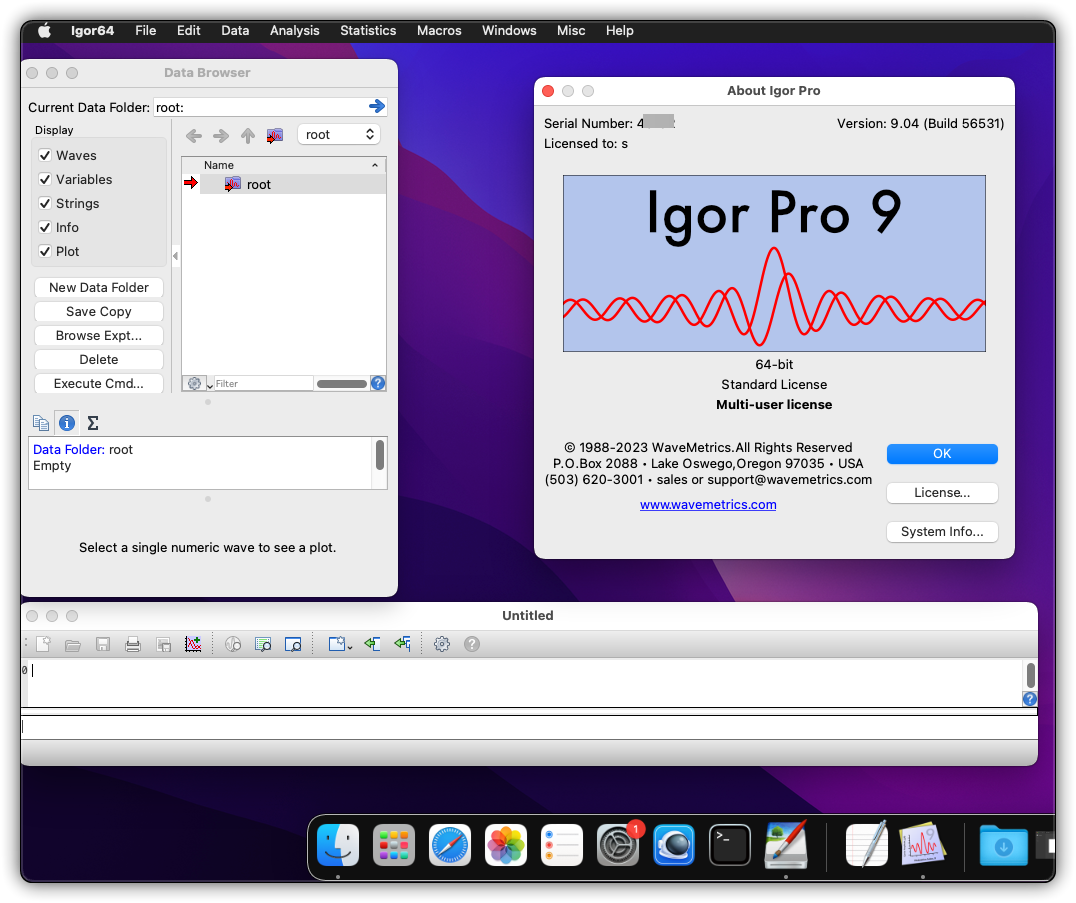Viewport: 1076px width, 903px height.
Task: Toggle the Variables checkbox
Action: [45, 179]
